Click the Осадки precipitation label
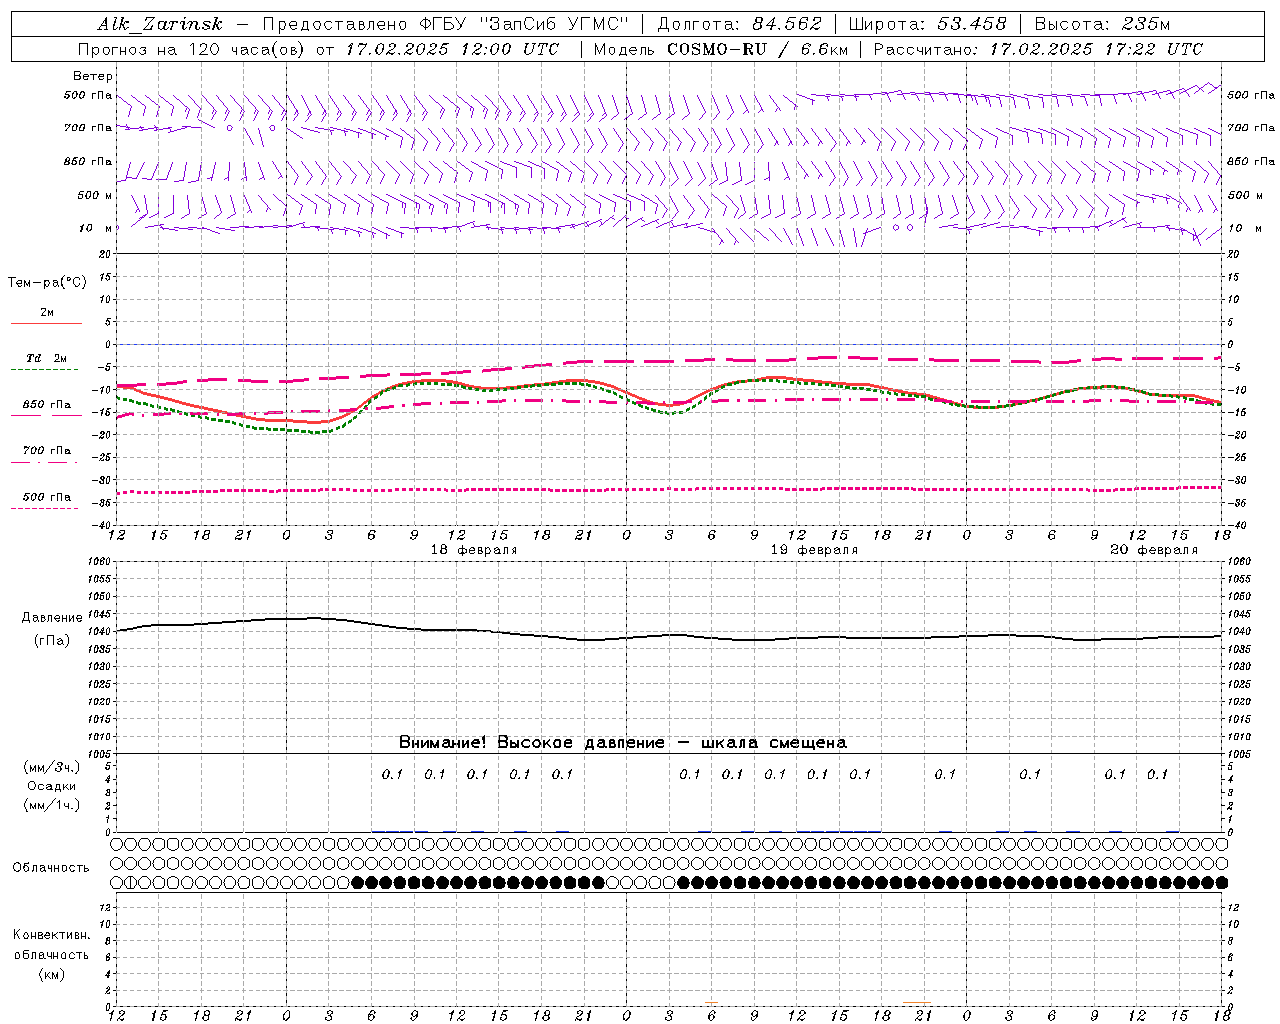 coord(52,786)
